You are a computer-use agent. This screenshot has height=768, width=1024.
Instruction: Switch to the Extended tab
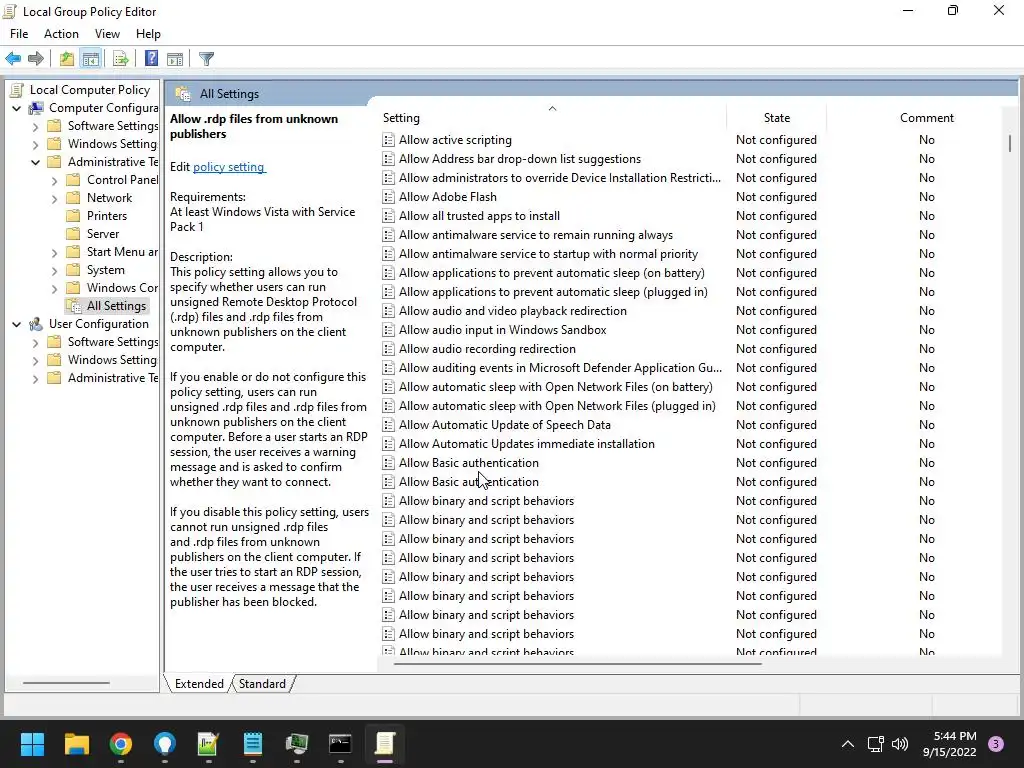coord(199,684)
